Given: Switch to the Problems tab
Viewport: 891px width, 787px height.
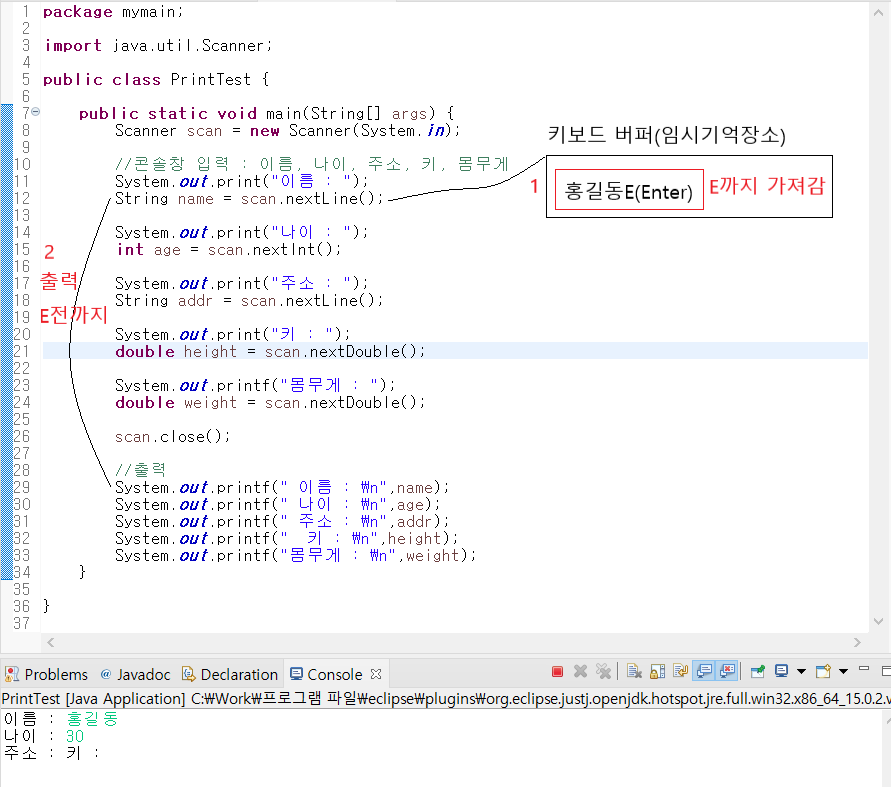Looking at the screenshot, I should 46,674.
